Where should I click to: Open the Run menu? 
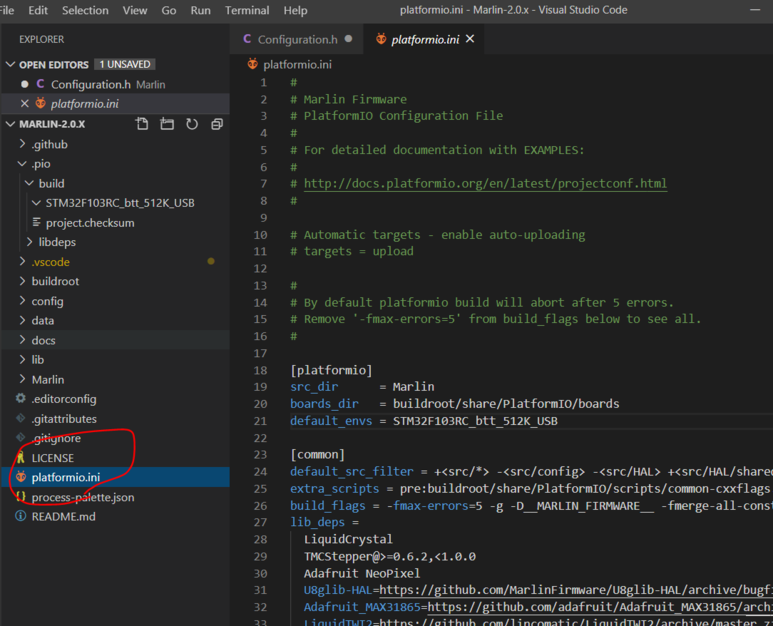tap(200, 10)
